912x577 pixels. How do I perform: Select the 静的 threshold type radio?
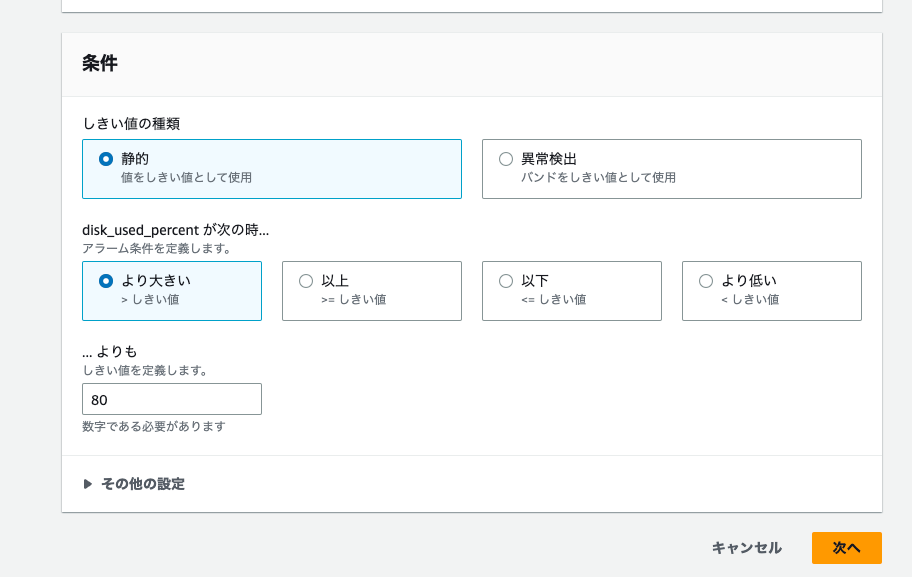tap(106, 159)
